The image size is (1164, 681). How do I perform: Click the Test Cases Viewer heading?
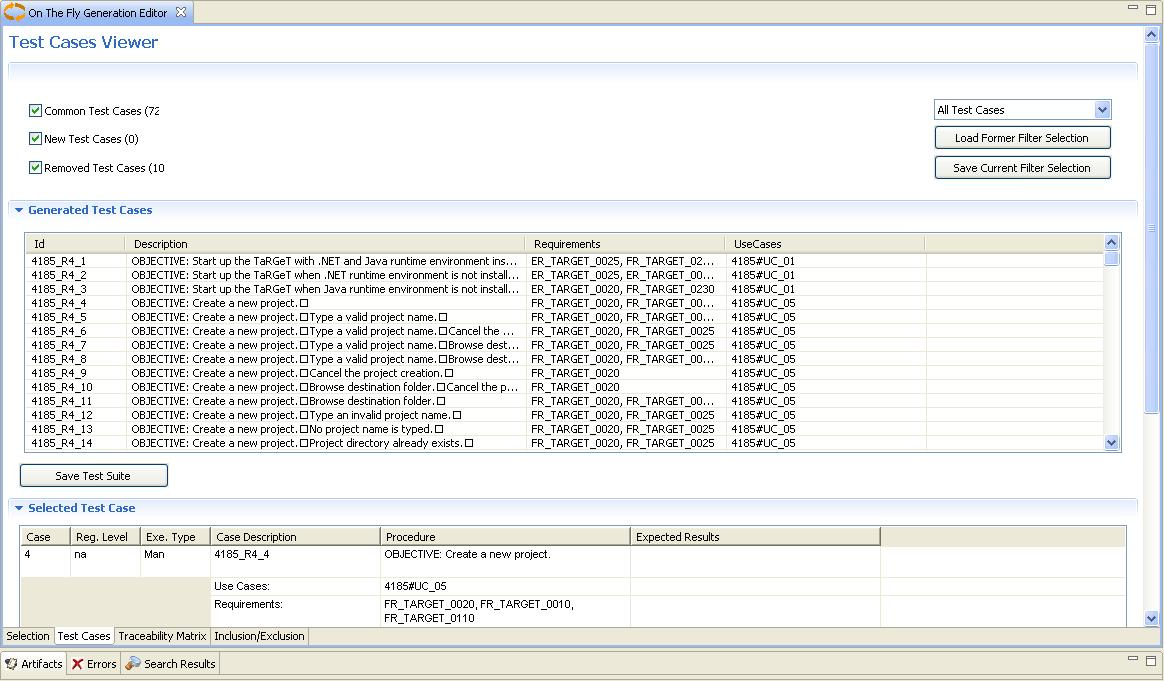coord(83,42)
